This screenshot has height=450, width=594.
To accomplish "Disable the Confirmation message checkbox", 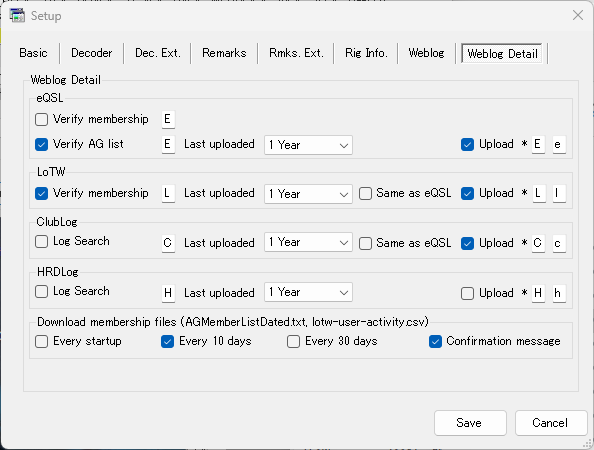I will pos(435,341).
